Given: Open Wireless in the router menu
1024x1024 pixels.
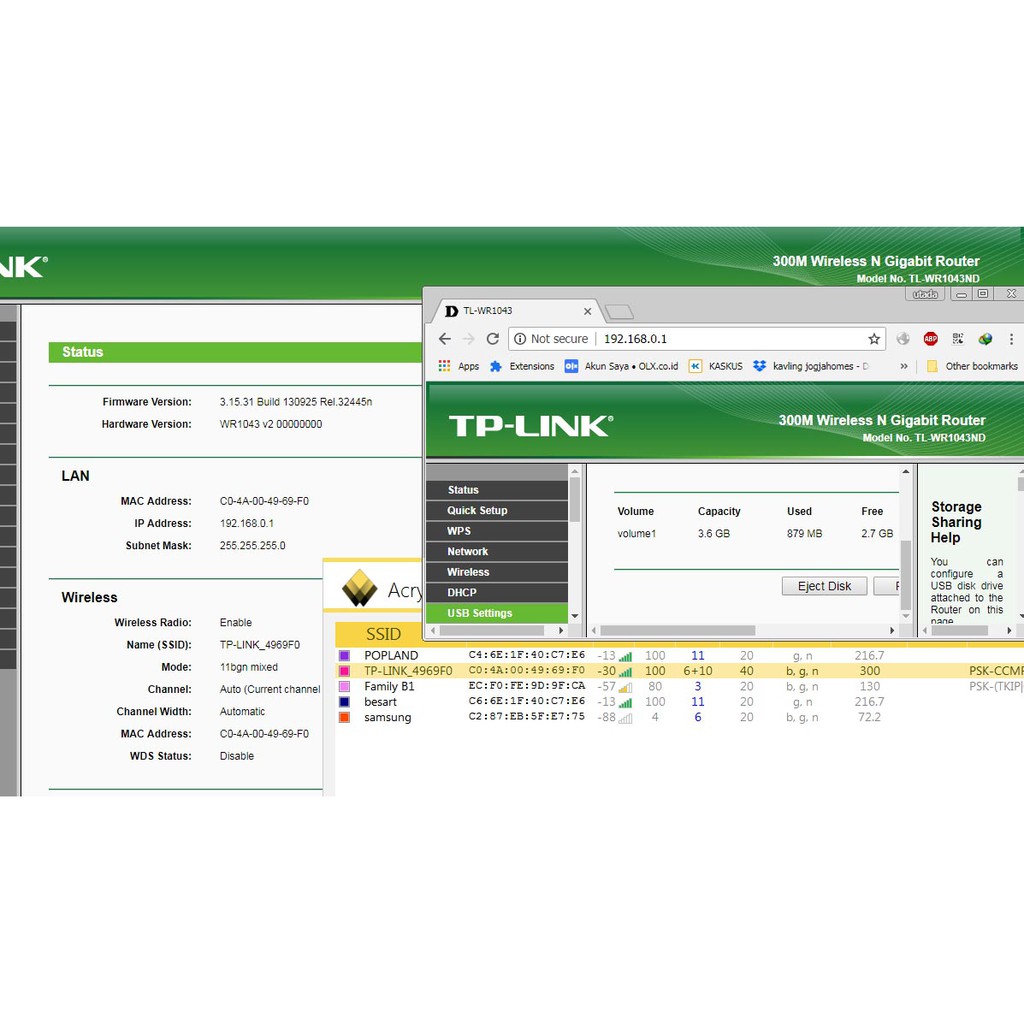Looking at the screenshot, I should [497, 572].
